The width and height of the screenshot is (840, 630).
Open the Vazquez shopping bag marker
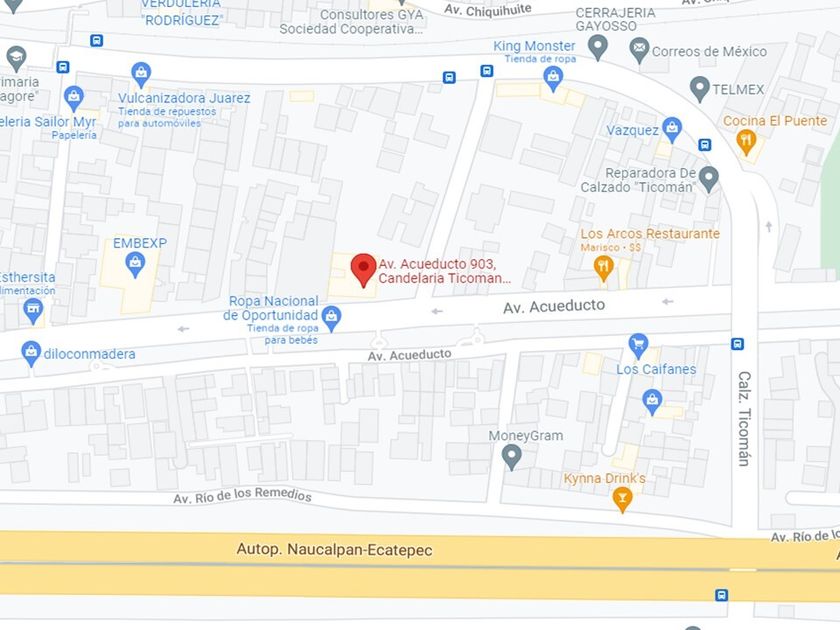(672, 130)
